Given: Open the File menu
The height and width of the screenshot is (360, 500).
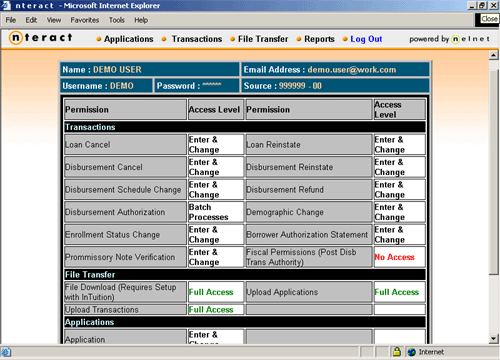Looking at the screenshot, I should click(x=11, y=20).
